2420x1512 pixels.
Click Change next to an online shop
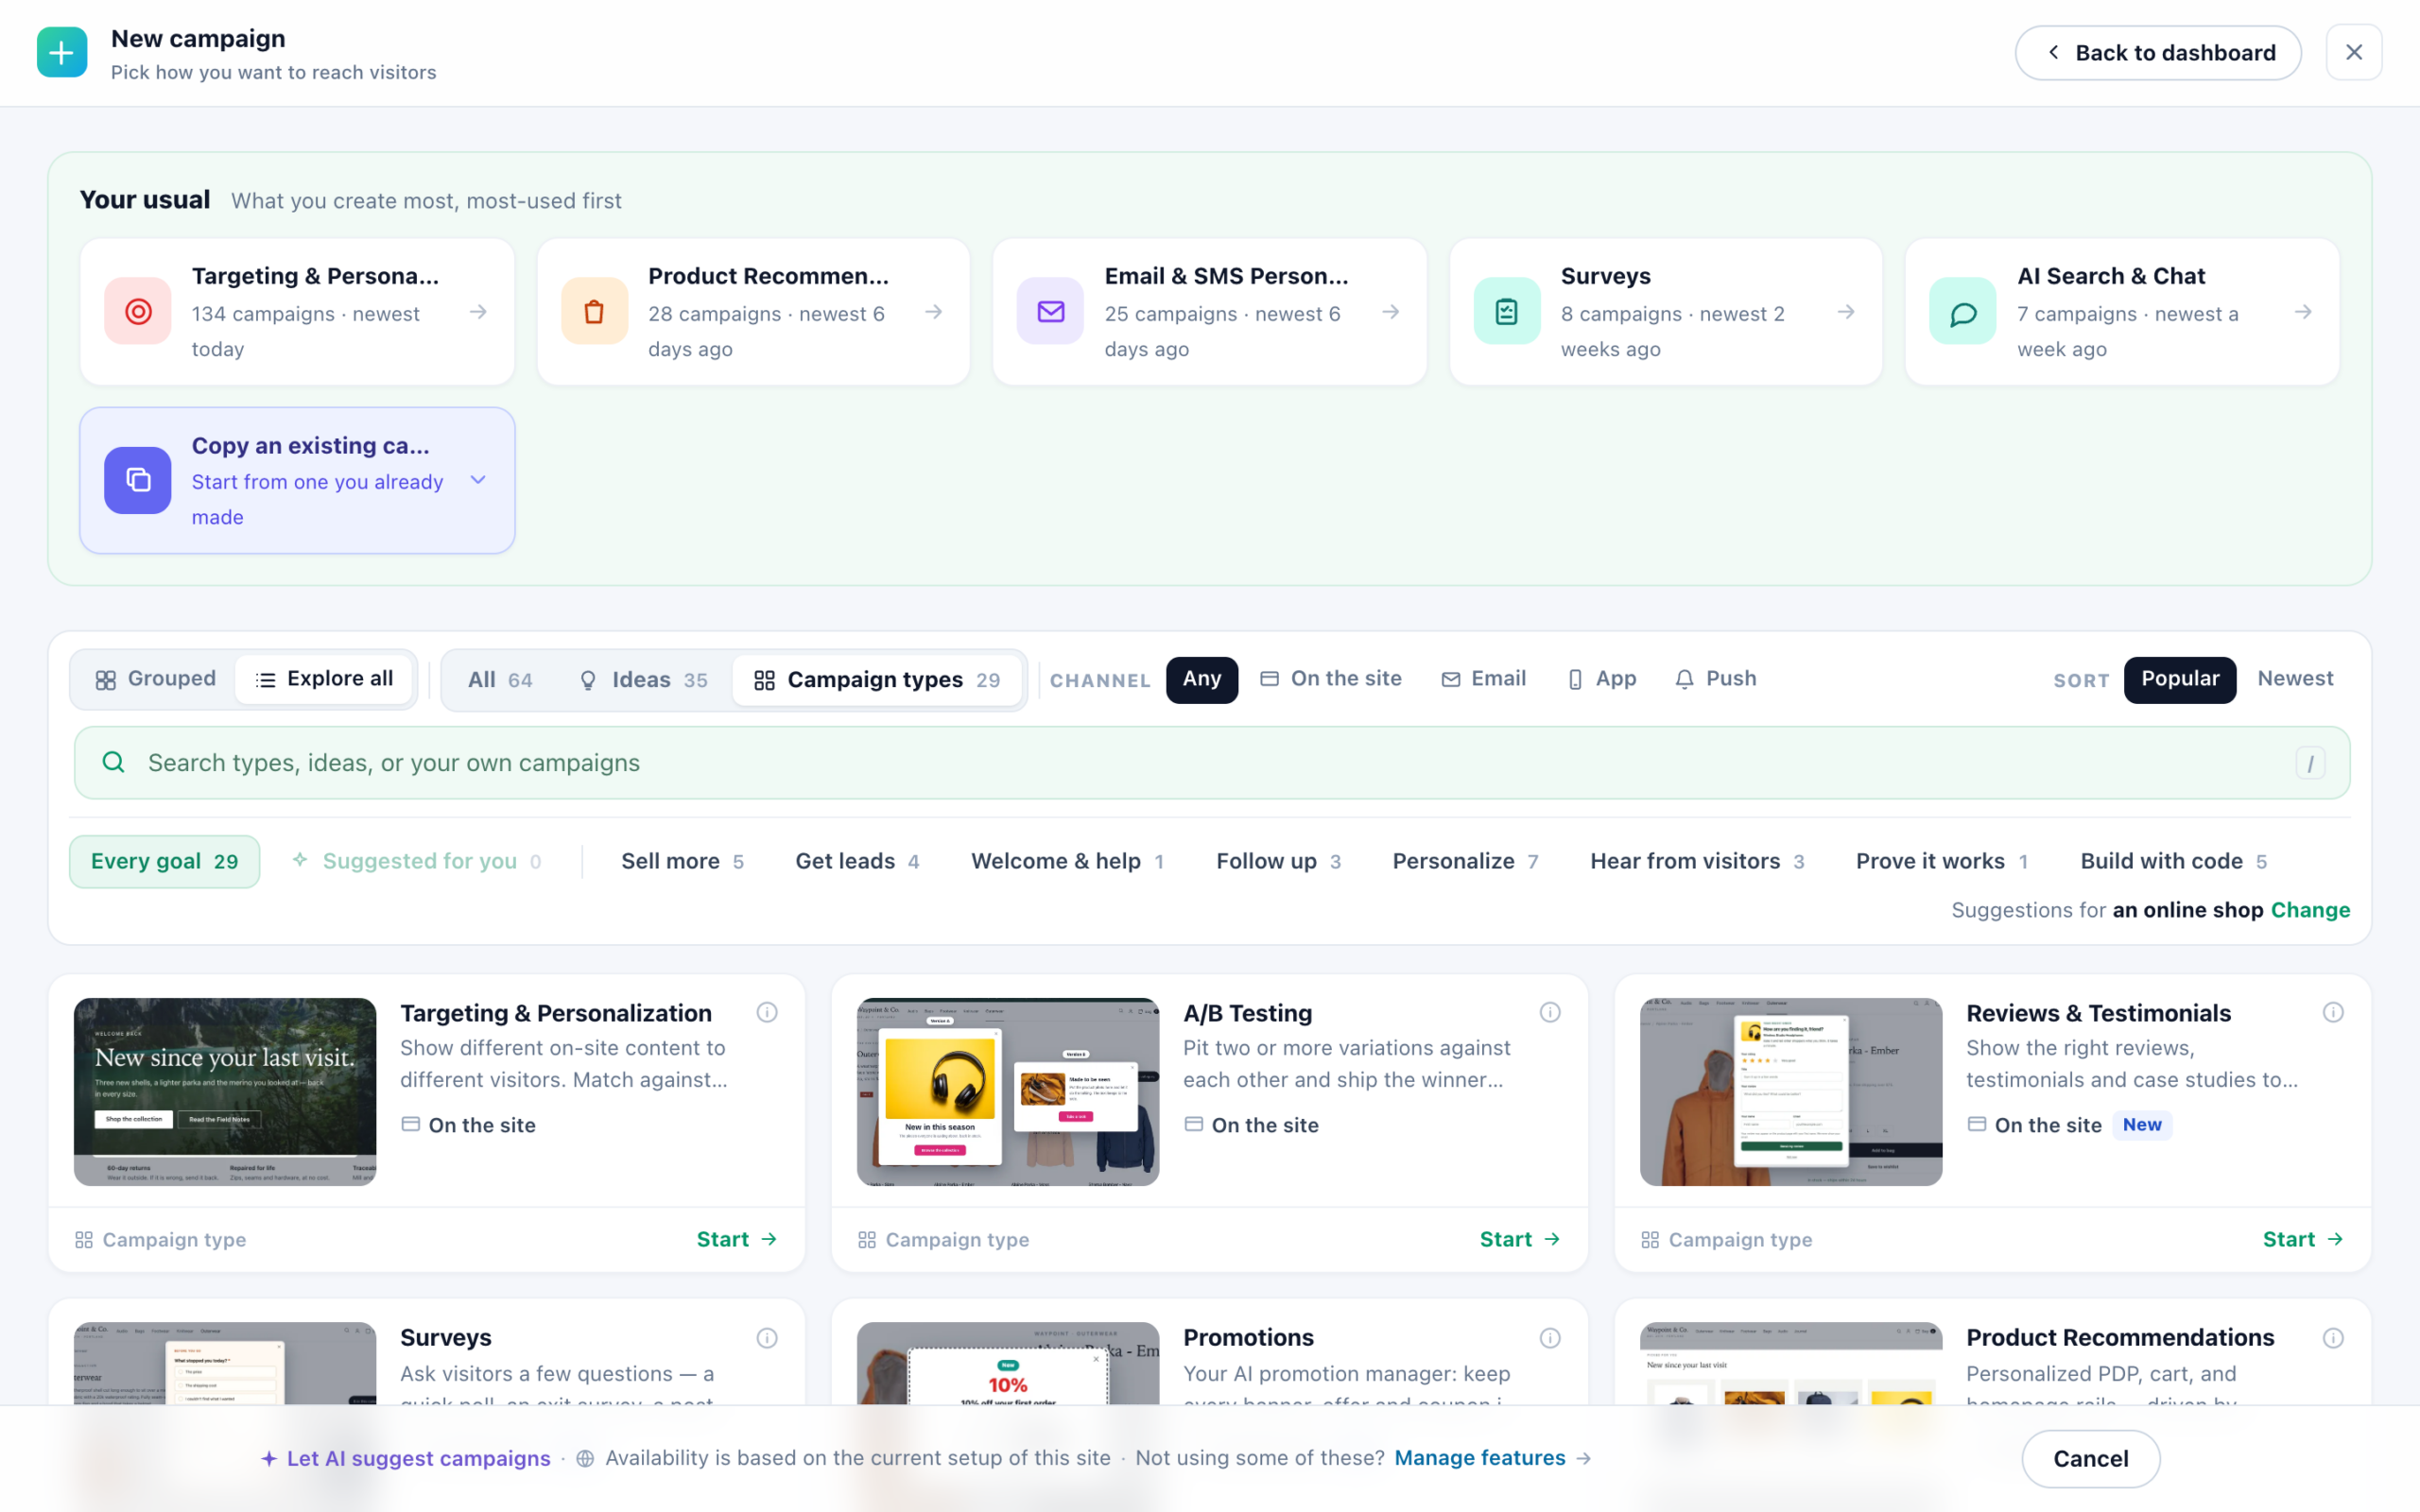pos(2310,910)
